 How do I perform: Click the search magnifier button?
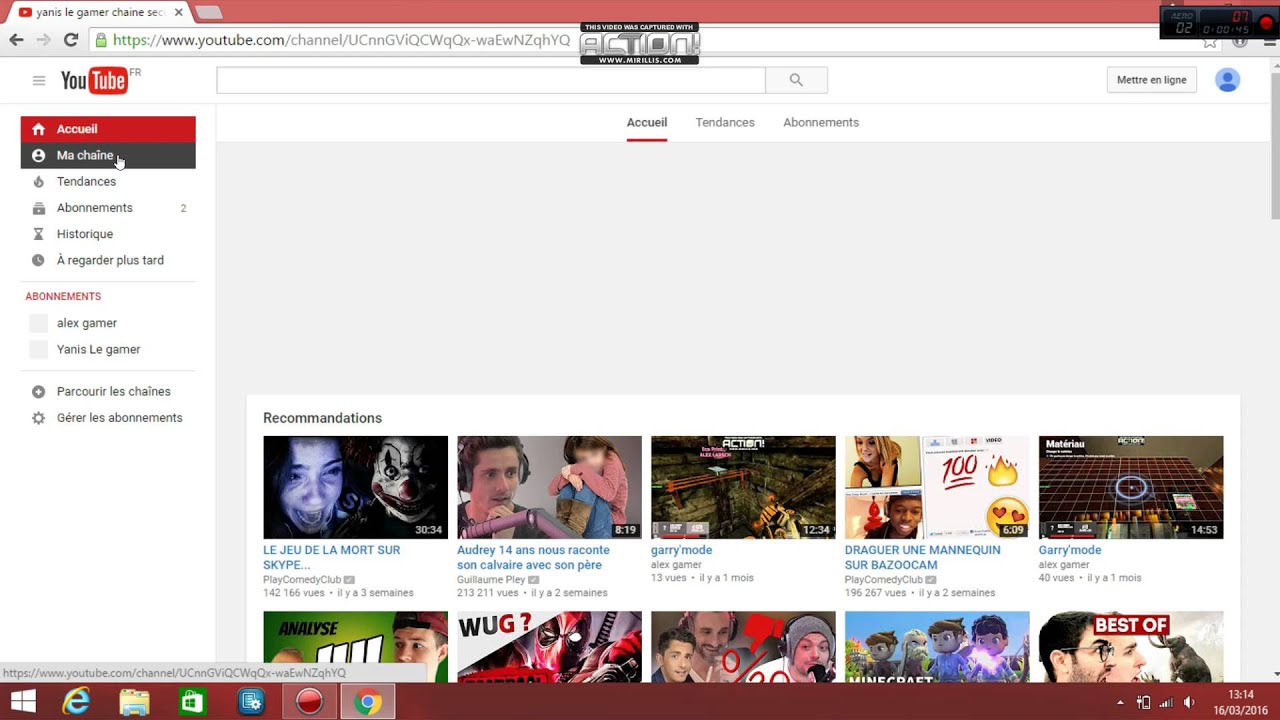pyautogui.click(x=796, y=80)
